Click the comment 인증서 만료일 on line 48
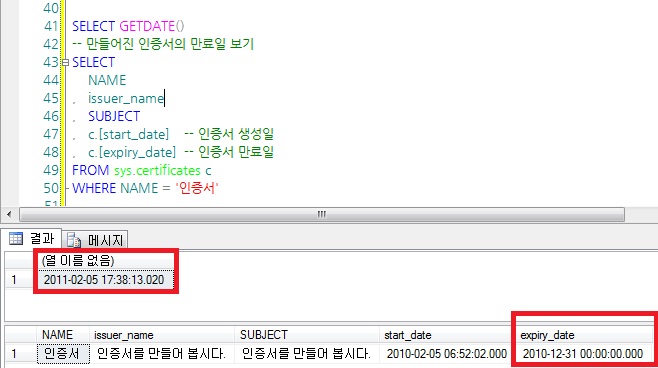The height and width of the screenshot is (368, 658). pyautogui.click(x=229, y=152)
